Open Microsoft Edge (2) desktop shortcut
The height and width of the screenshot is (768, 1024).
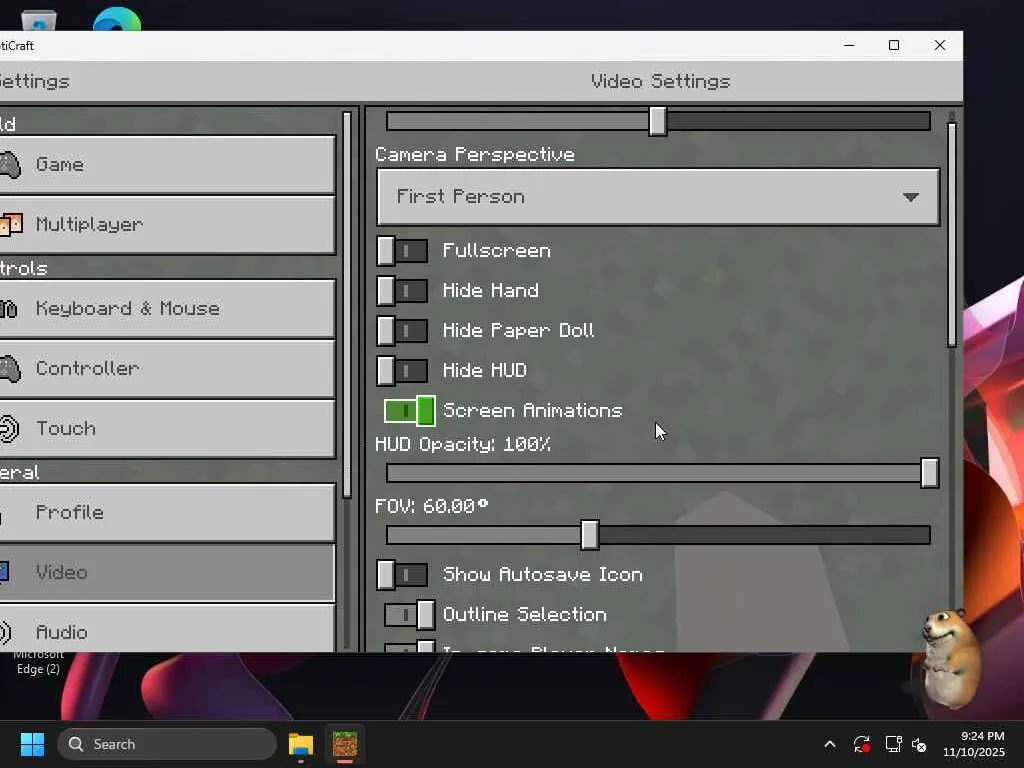(38, 662)
